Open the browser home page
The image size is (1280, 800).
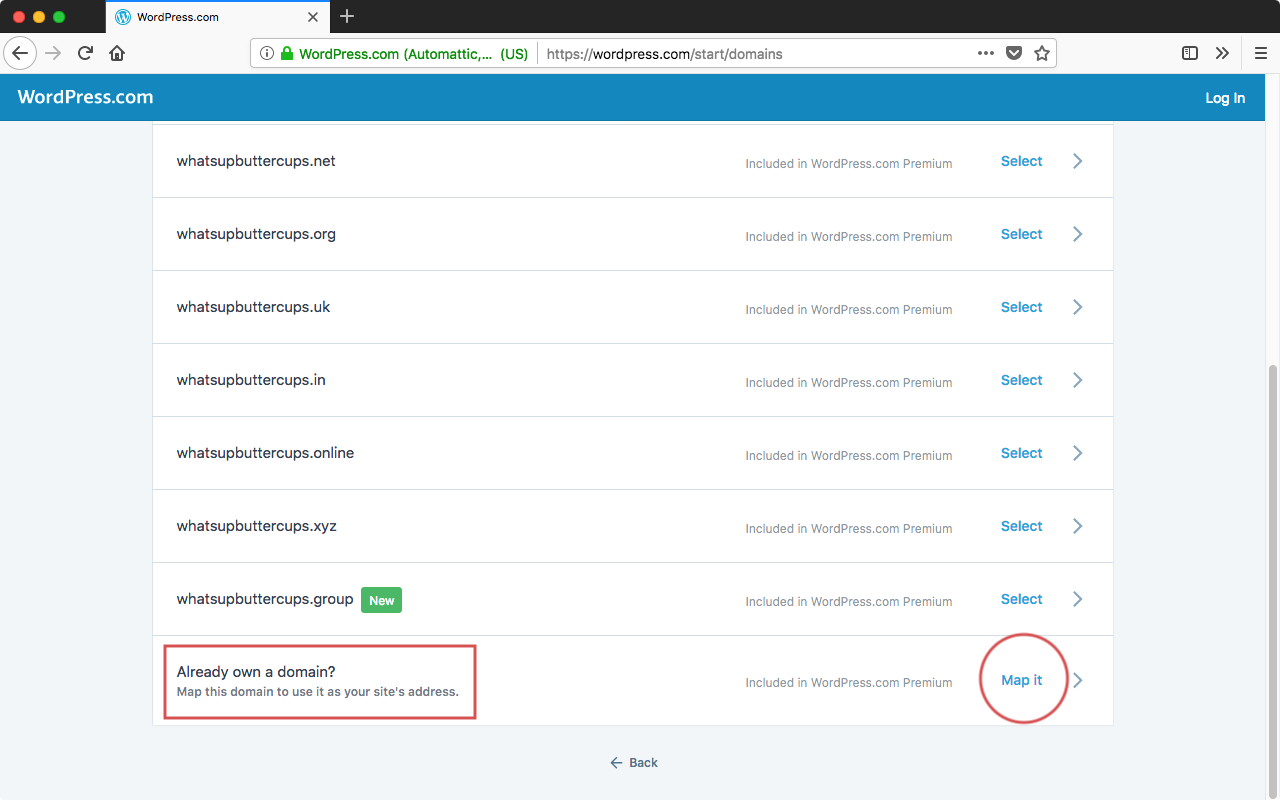(x=117, y=53)
